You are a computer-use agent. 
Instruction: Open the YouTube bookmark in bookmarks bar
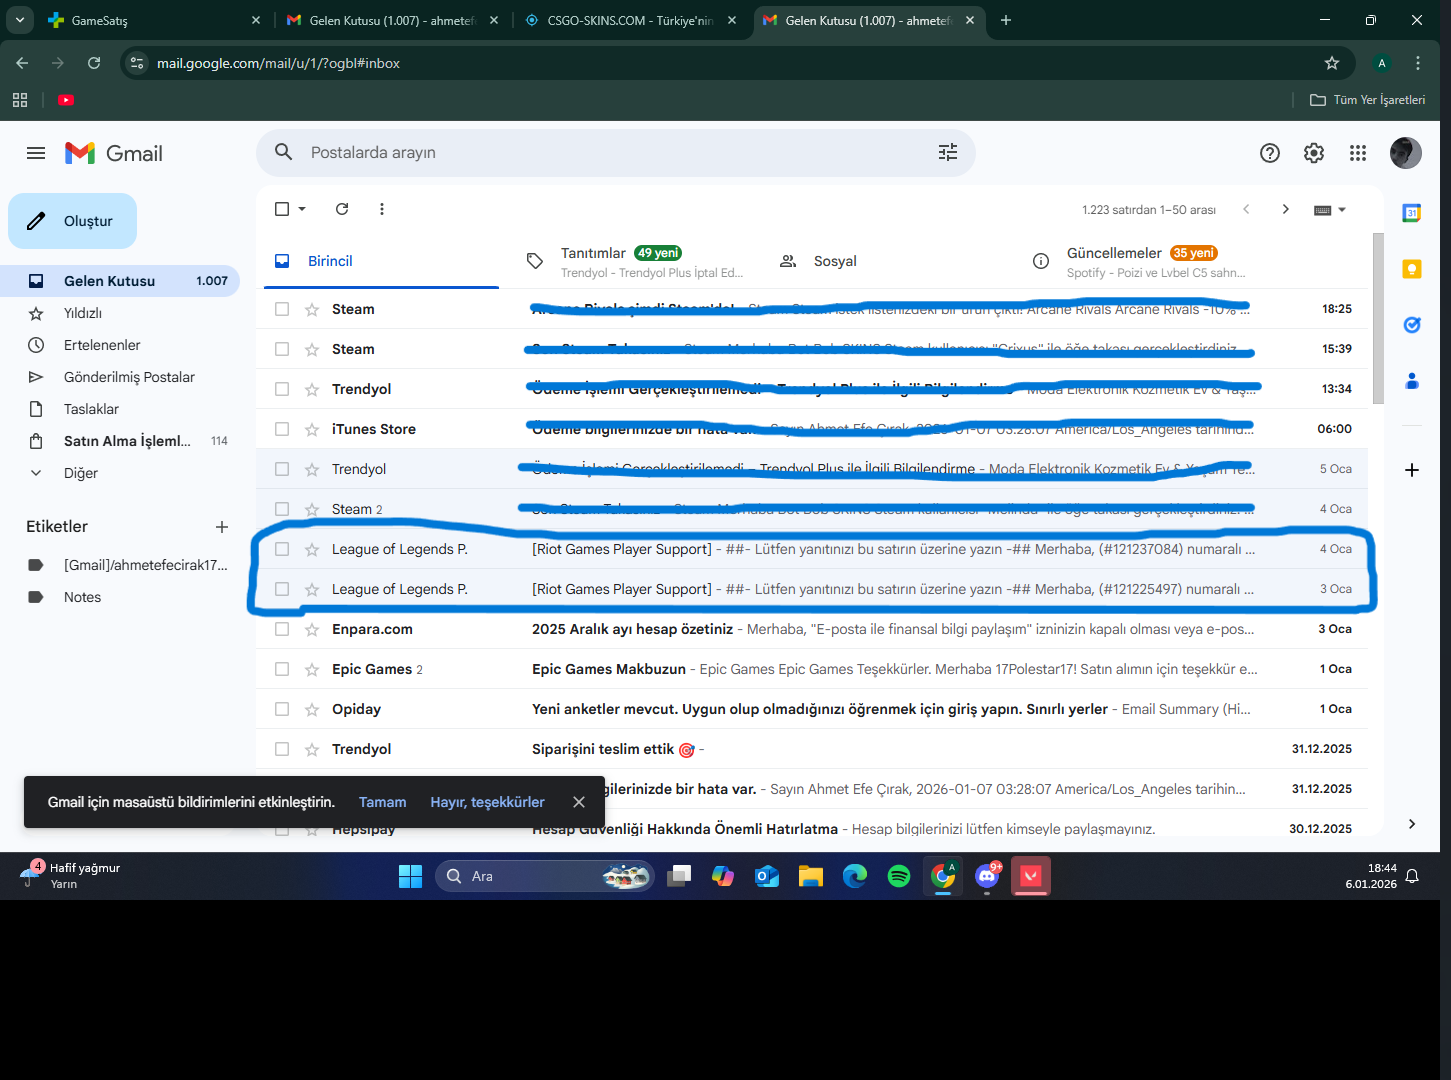pos(66,100)
